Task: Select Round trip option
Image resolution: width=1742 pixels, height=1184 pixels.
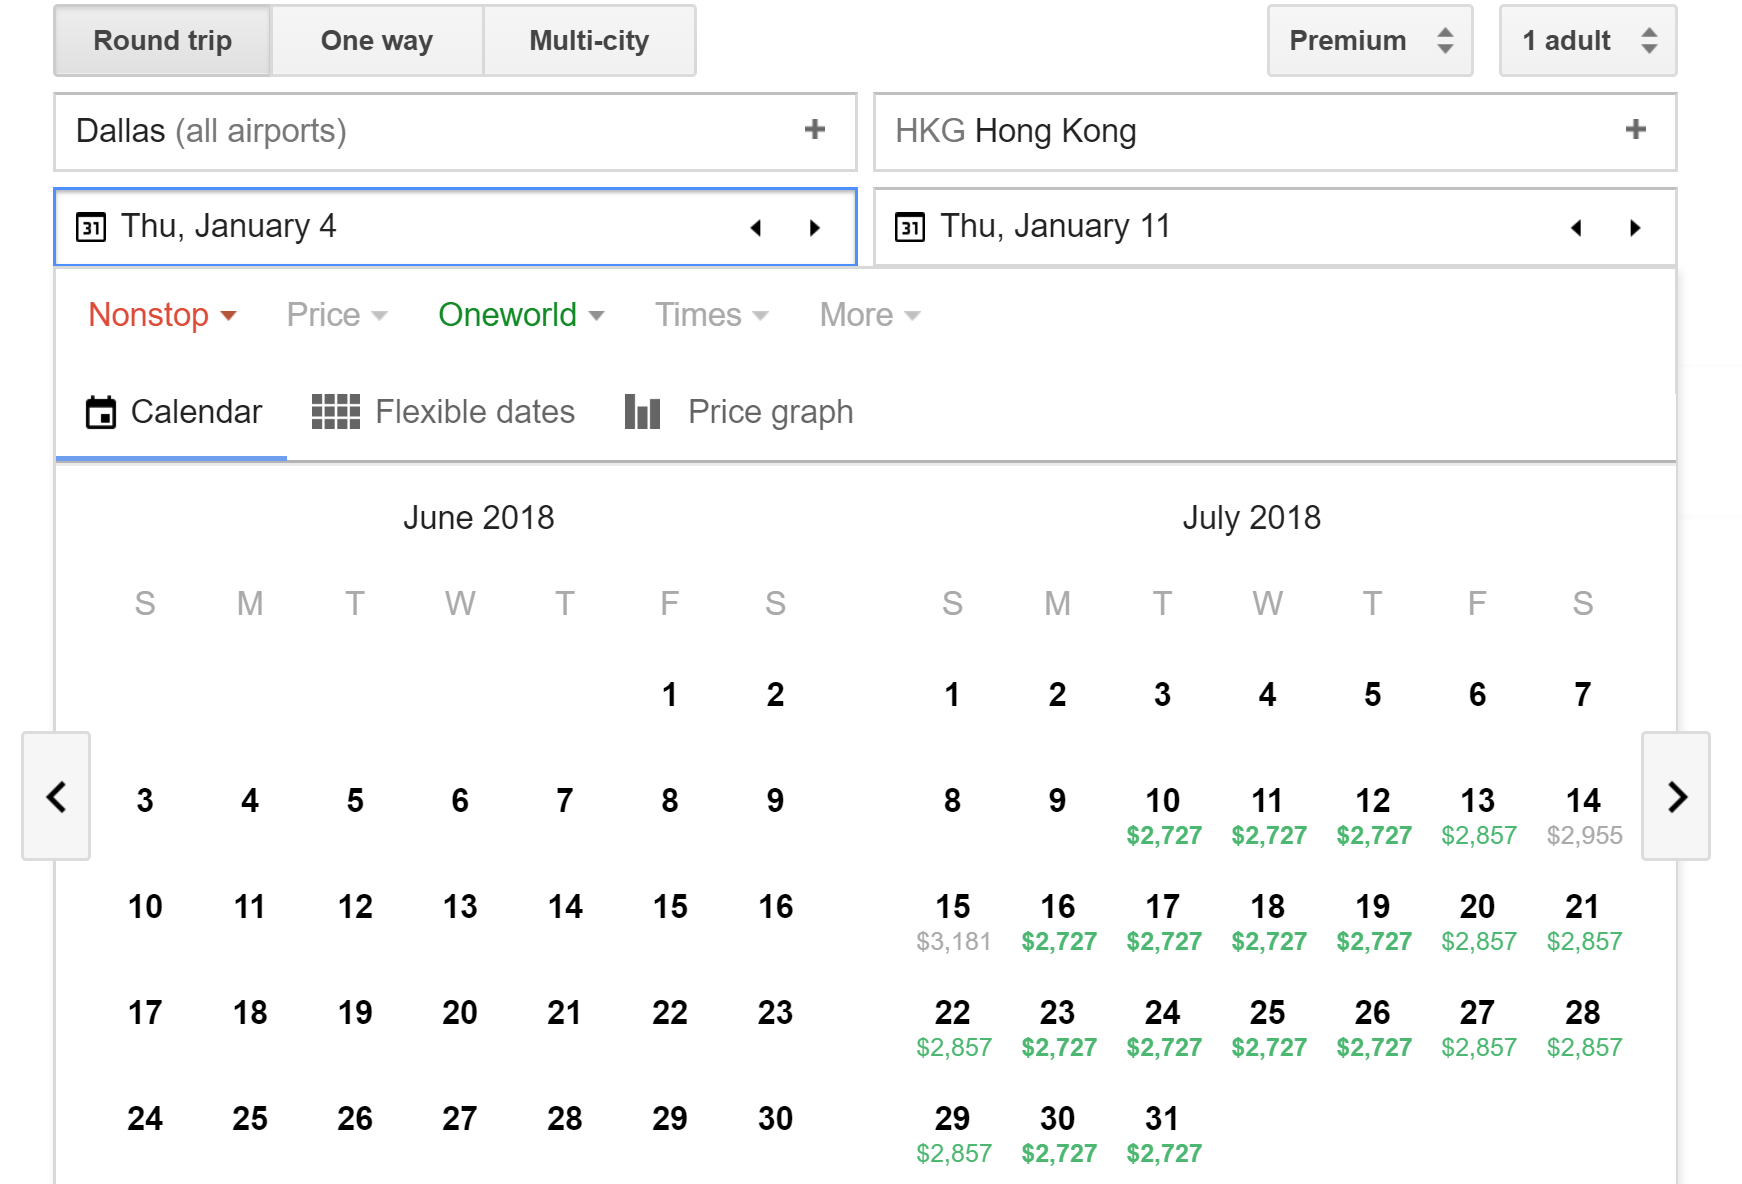Action: pos(162,41)
